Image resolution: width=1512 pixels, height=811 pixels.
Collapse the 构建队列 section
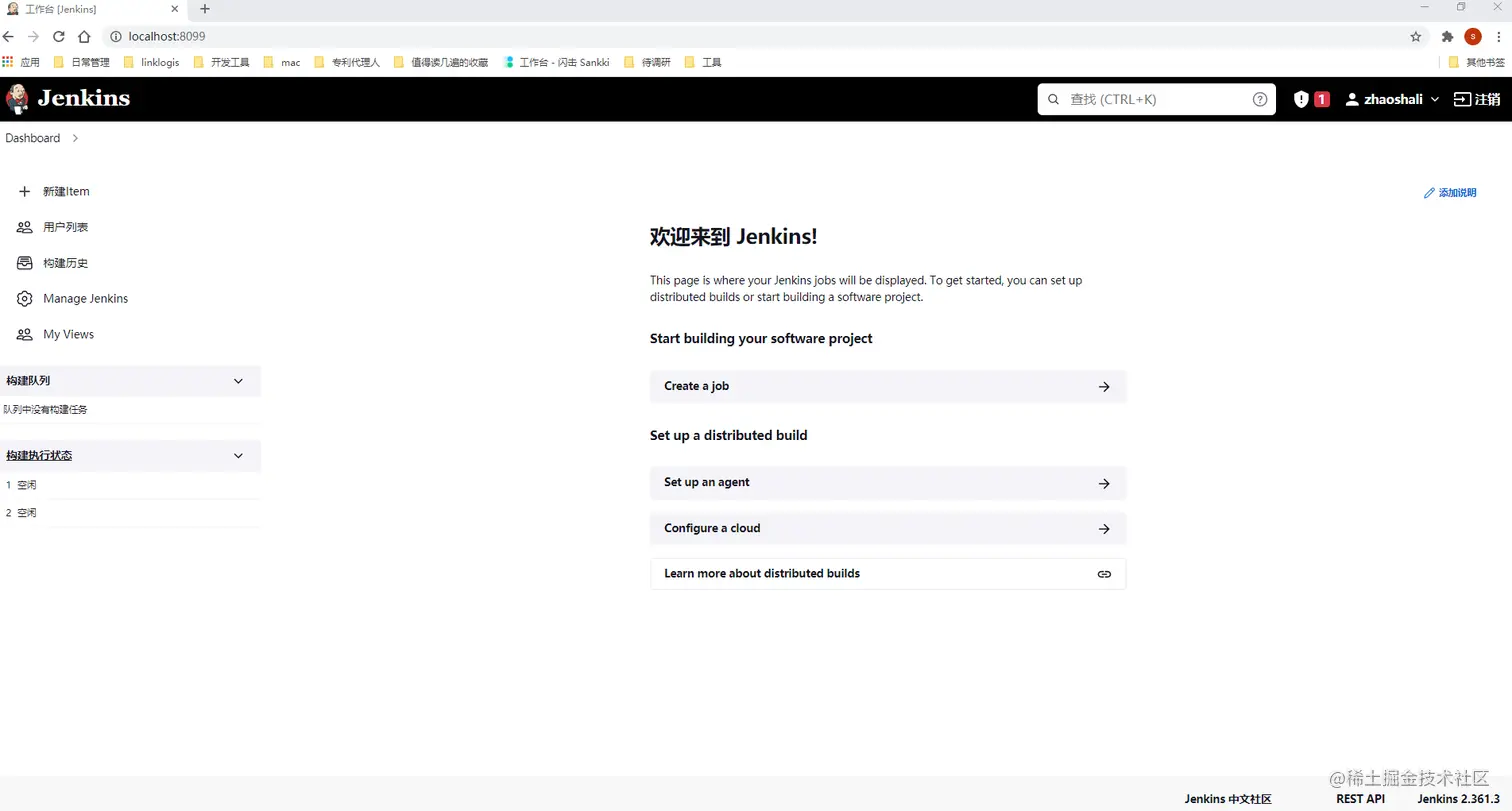[x=238, y=381]
